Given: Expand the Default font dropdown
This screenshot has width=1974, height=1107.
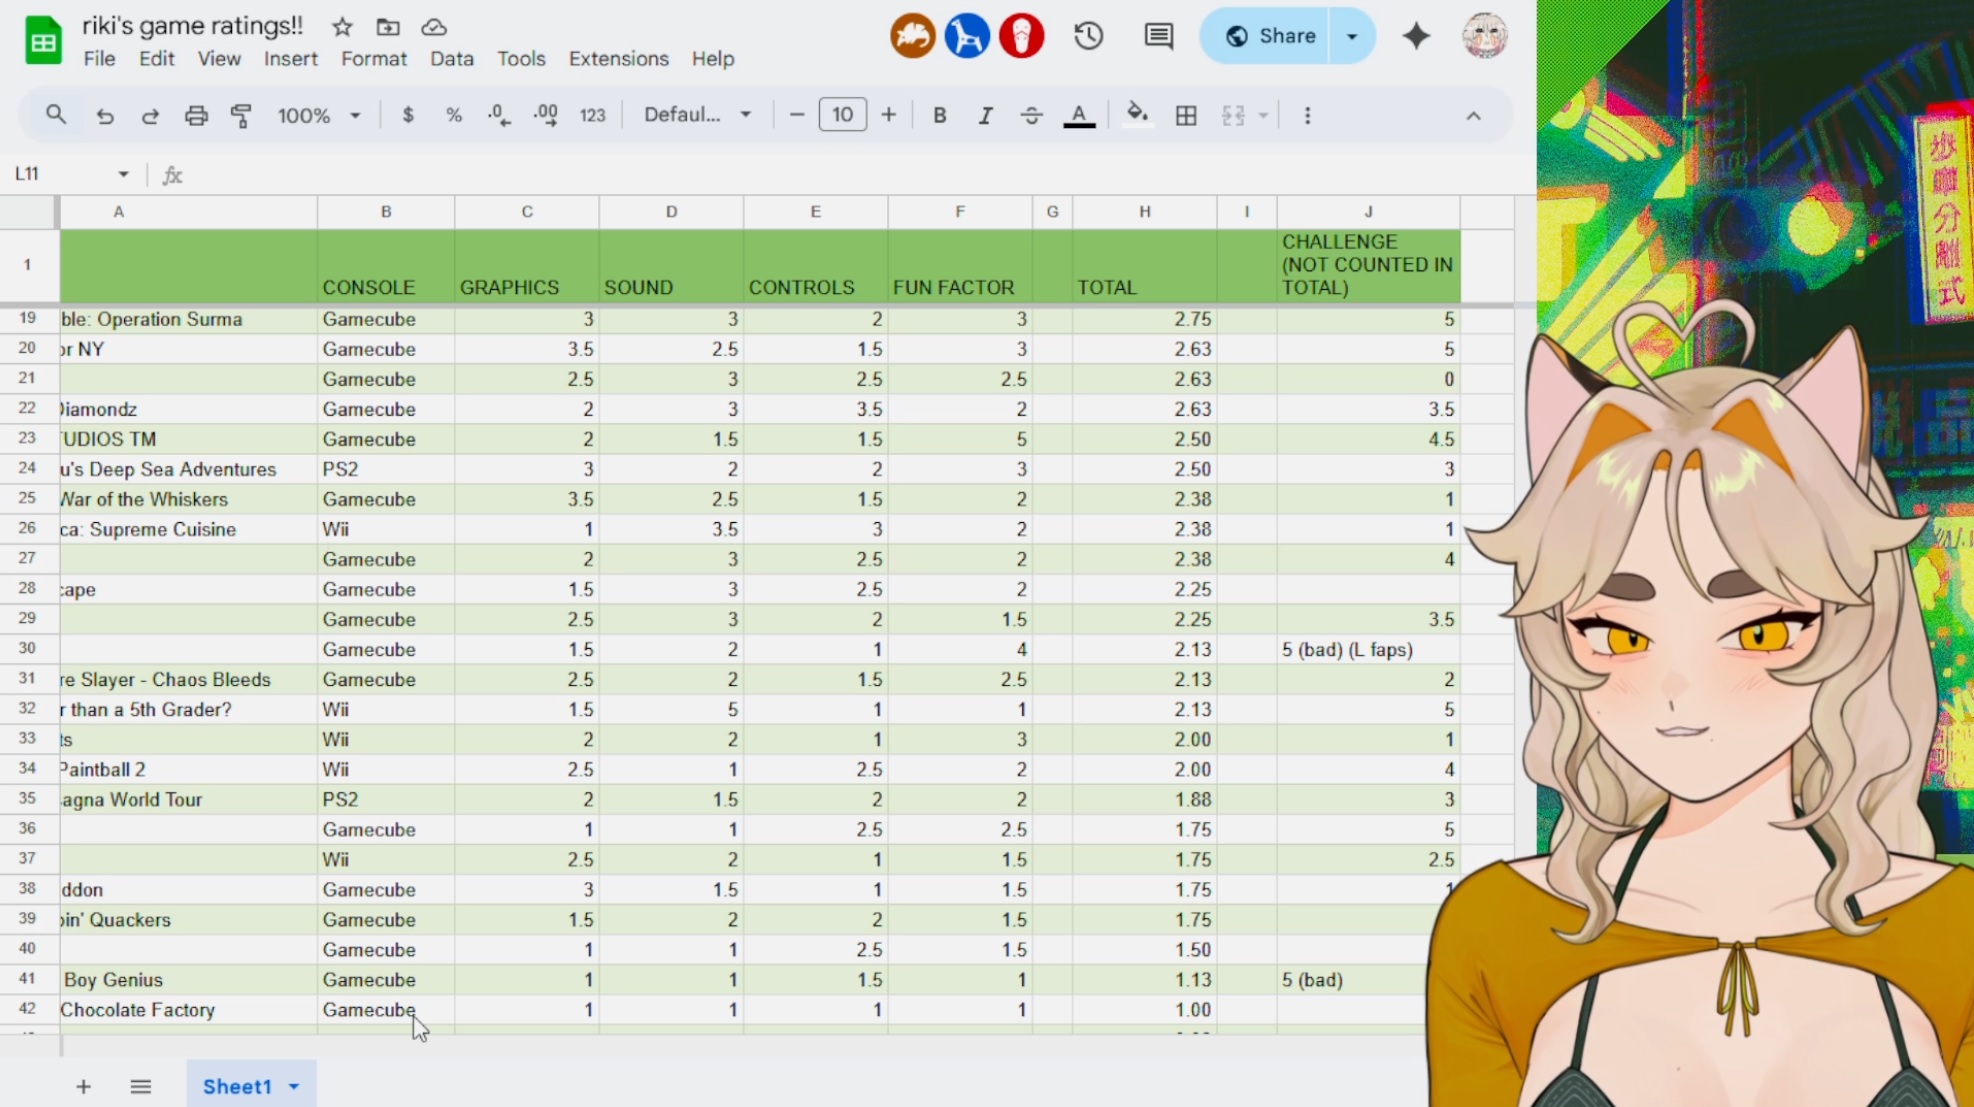Looking at the screenshot, I should (x=697, y=115).
